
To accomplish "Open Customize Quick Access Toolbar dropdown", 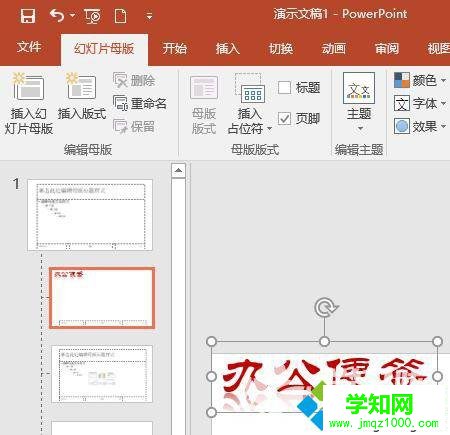I will coord(149,16).
